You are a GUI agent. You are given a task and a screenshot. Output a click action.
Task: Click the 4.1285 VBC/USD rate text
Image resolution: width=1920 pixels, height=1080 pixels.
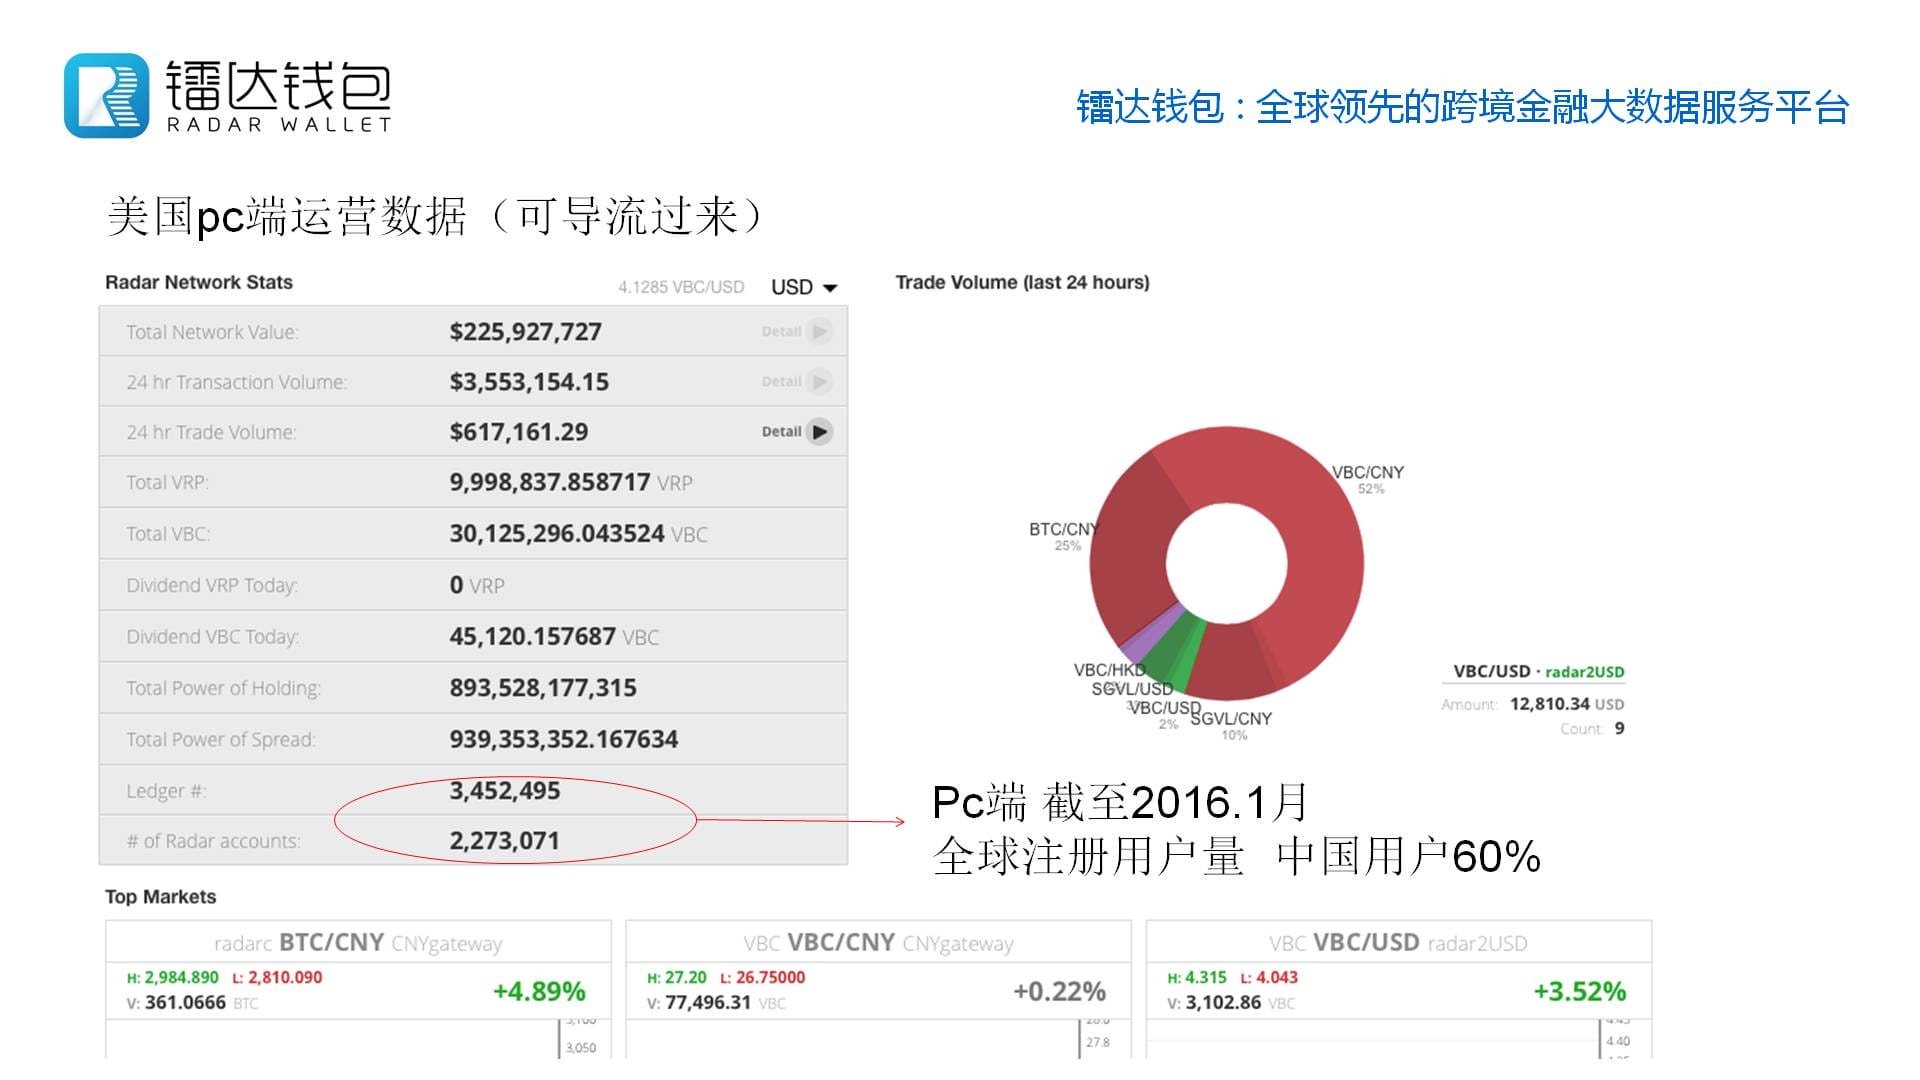pos(681,287)
